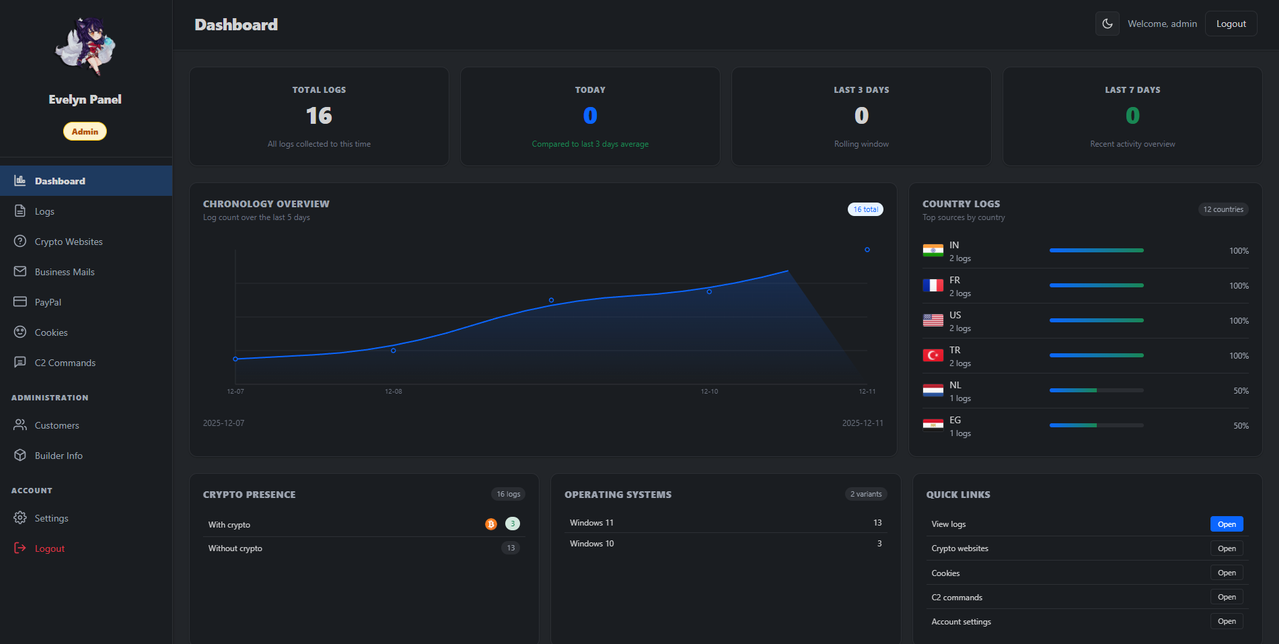The image size is (1279, 644).
Task: Click the "LAST 7 DAYS" card heading
Action: tap(1133, 90)
